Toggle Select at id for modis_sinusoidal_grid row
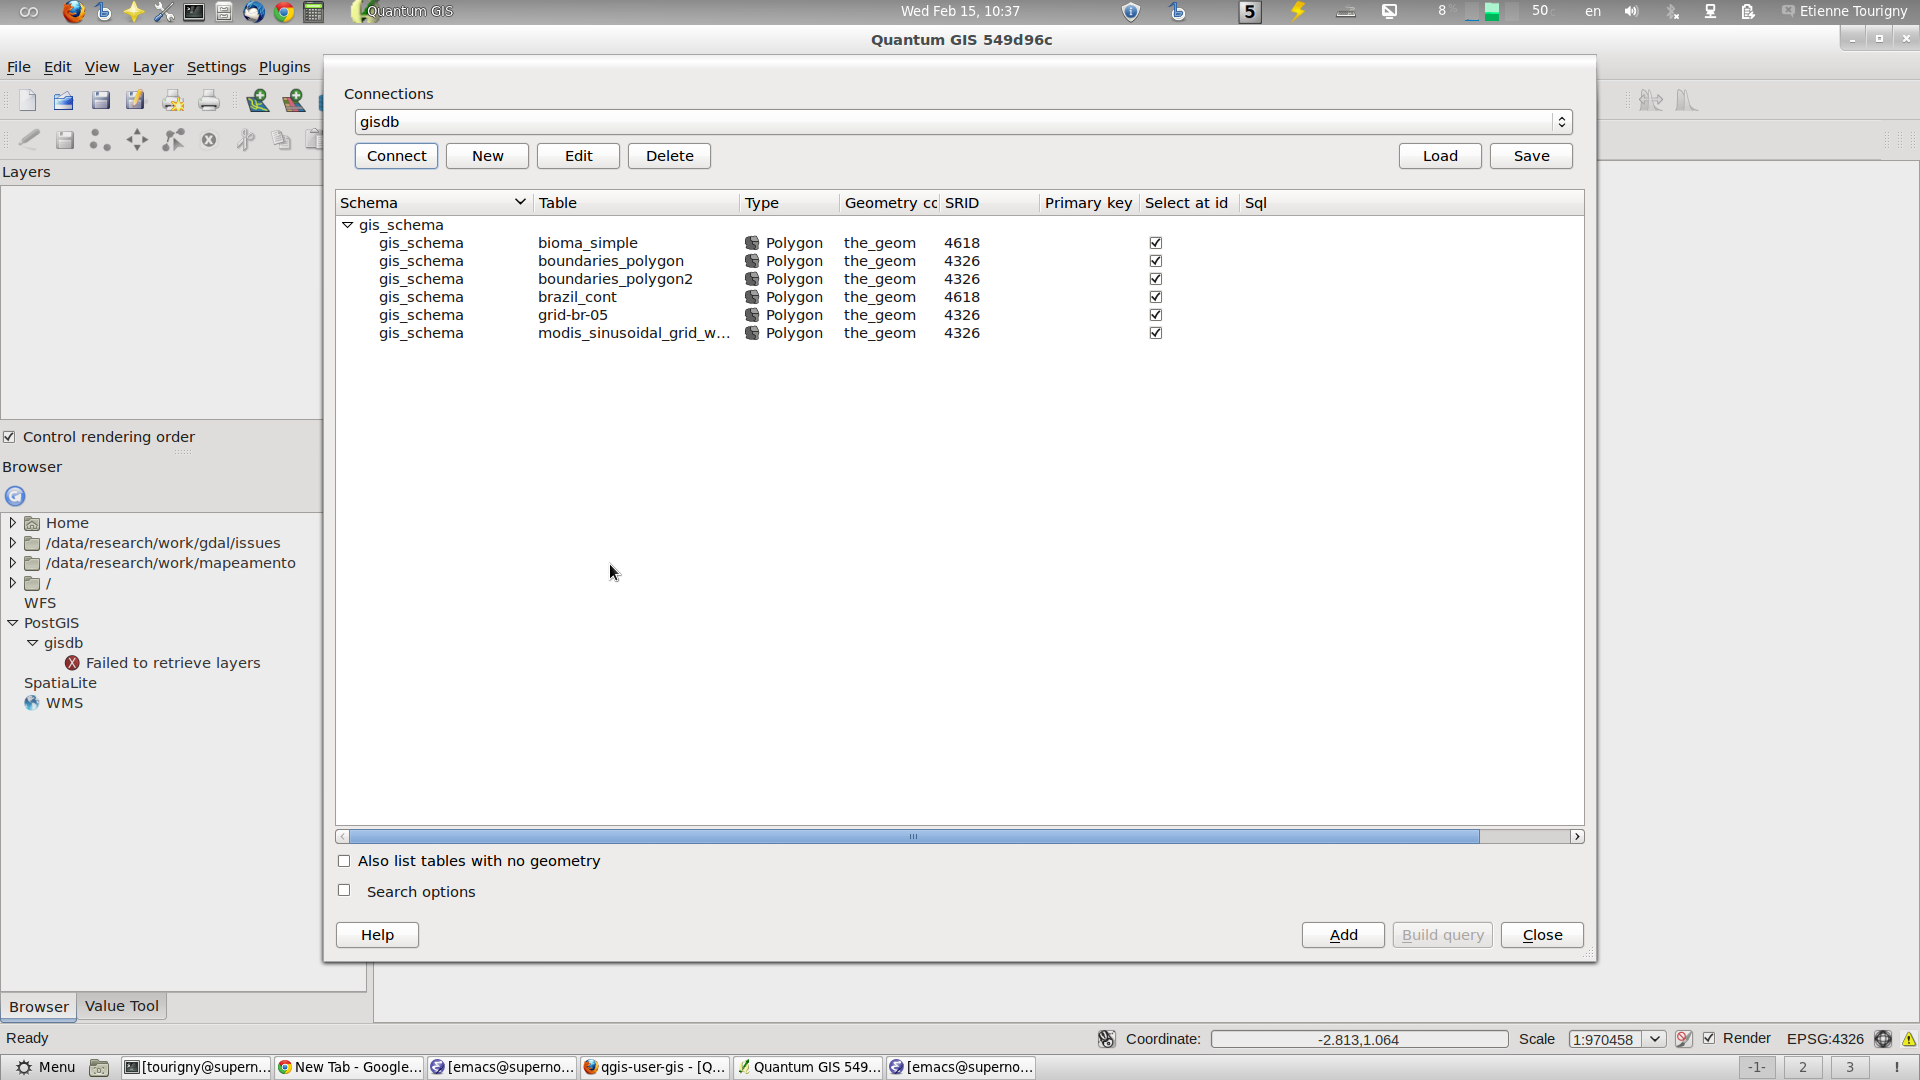 tap(1156, 333)
